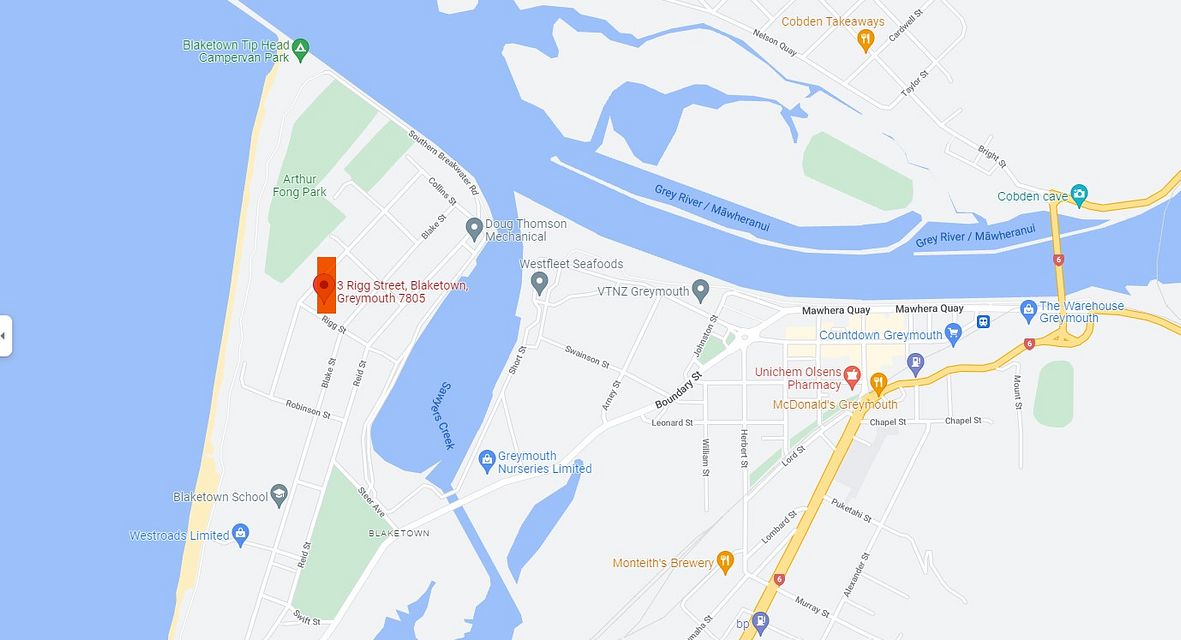Click the Westroads Limited shop marker

tap(240, 535)
